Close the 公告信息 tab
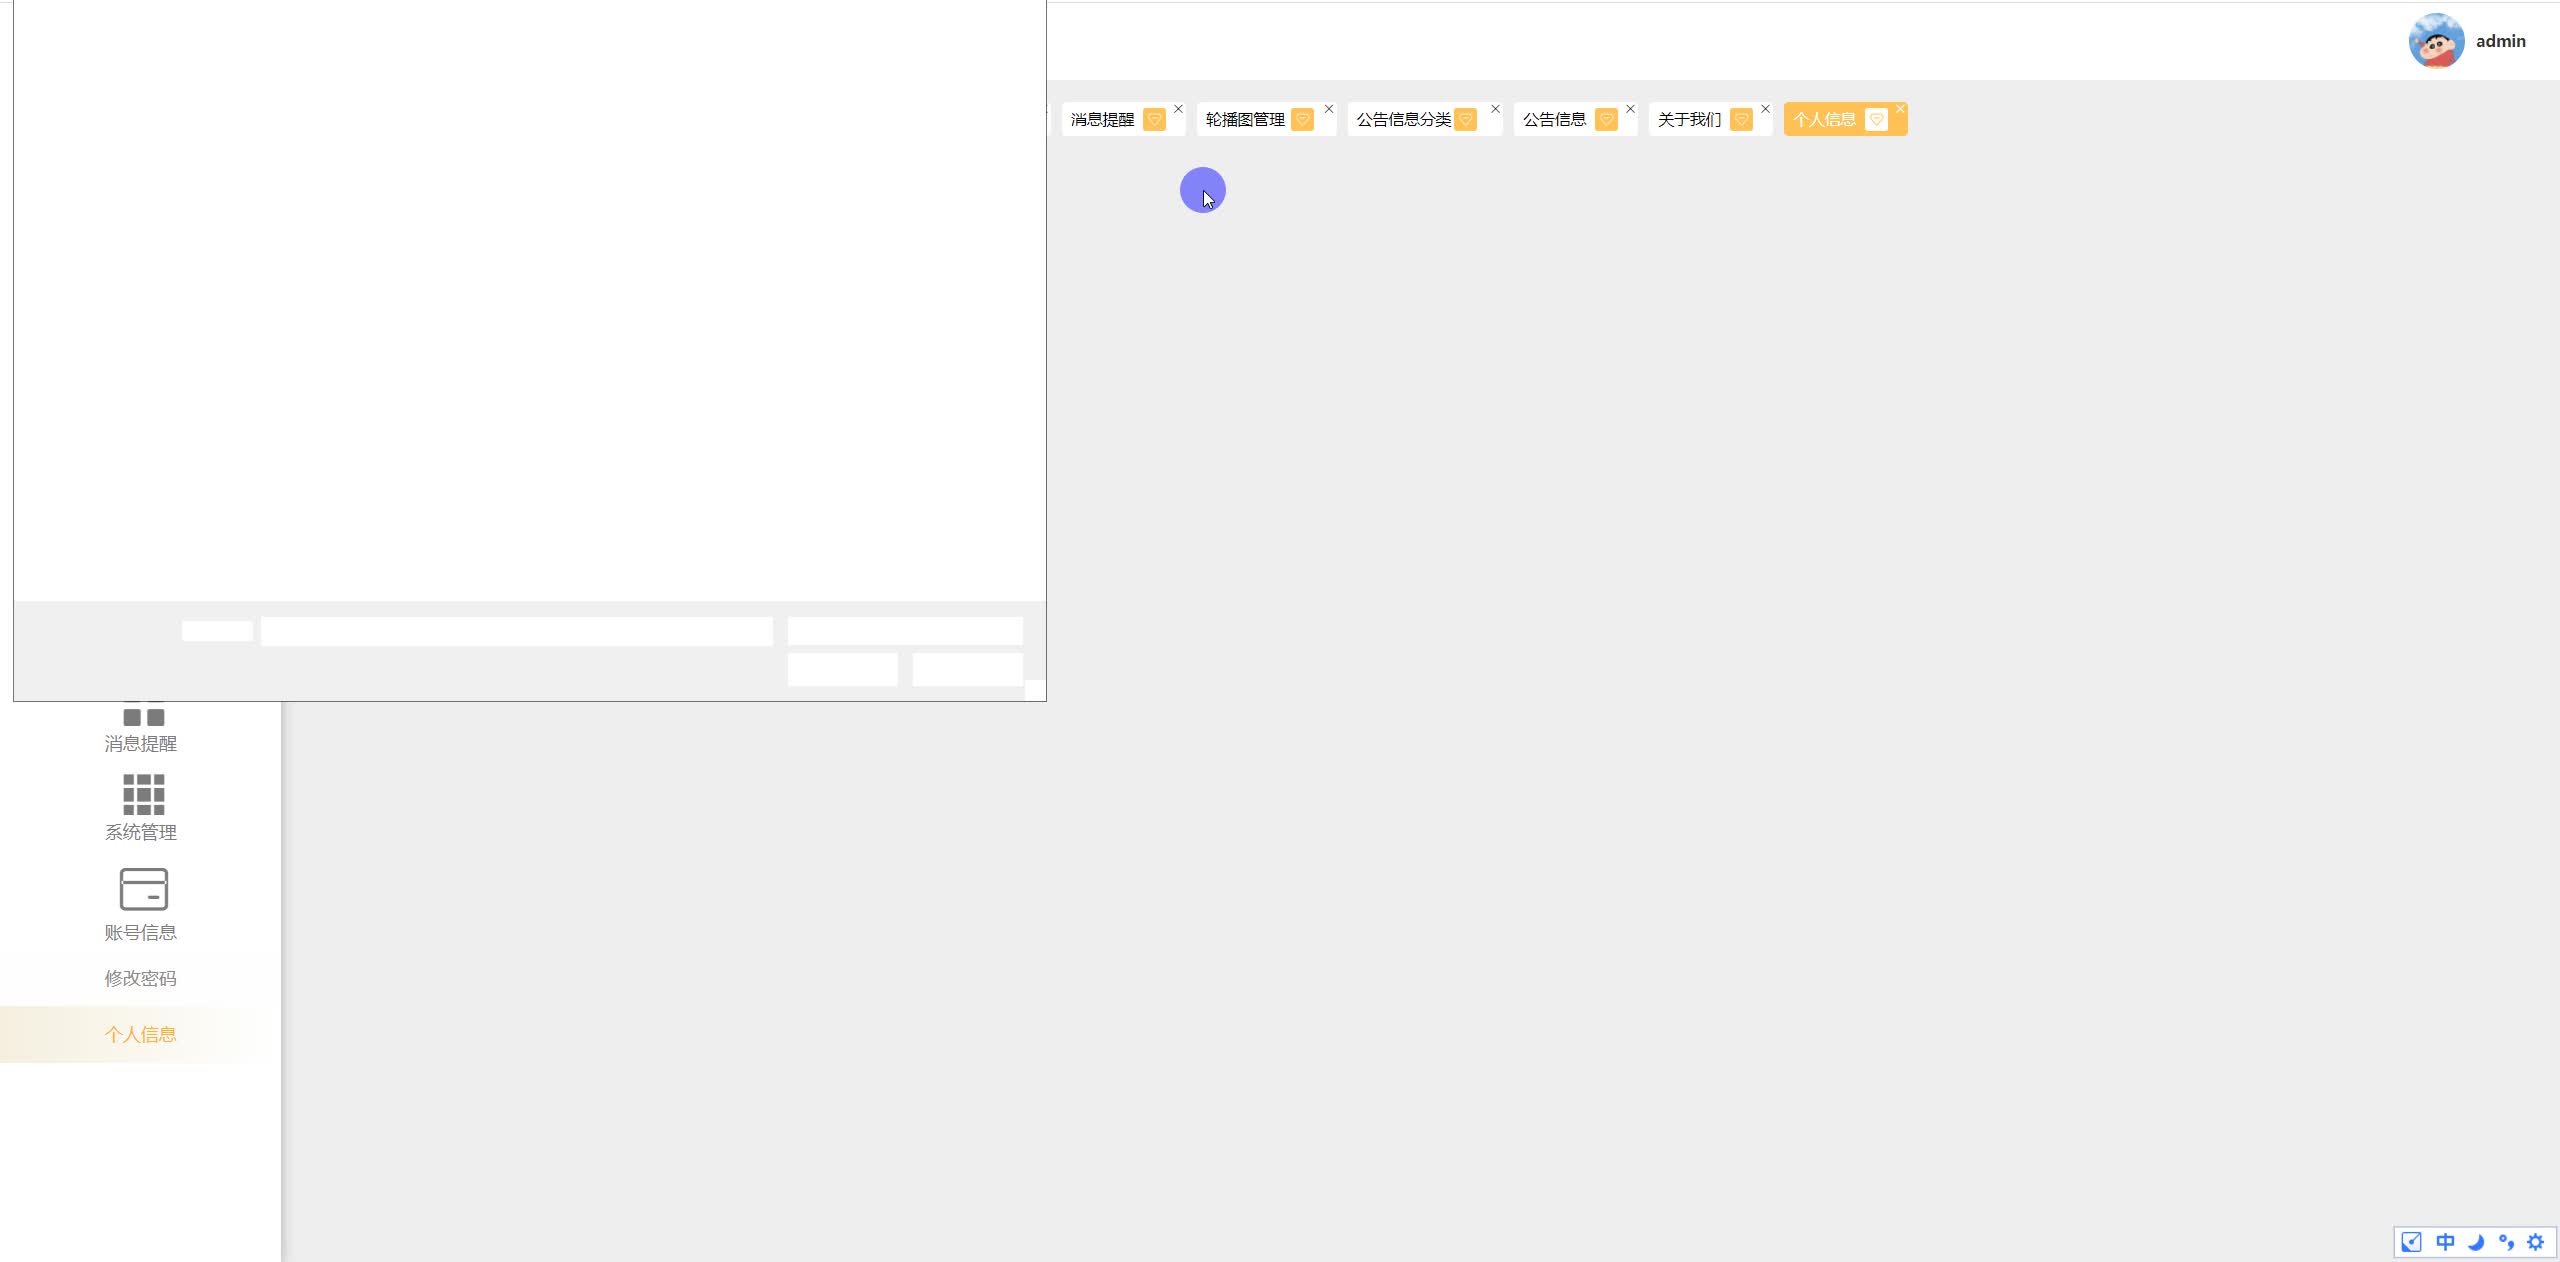 tap(1630, 109)
